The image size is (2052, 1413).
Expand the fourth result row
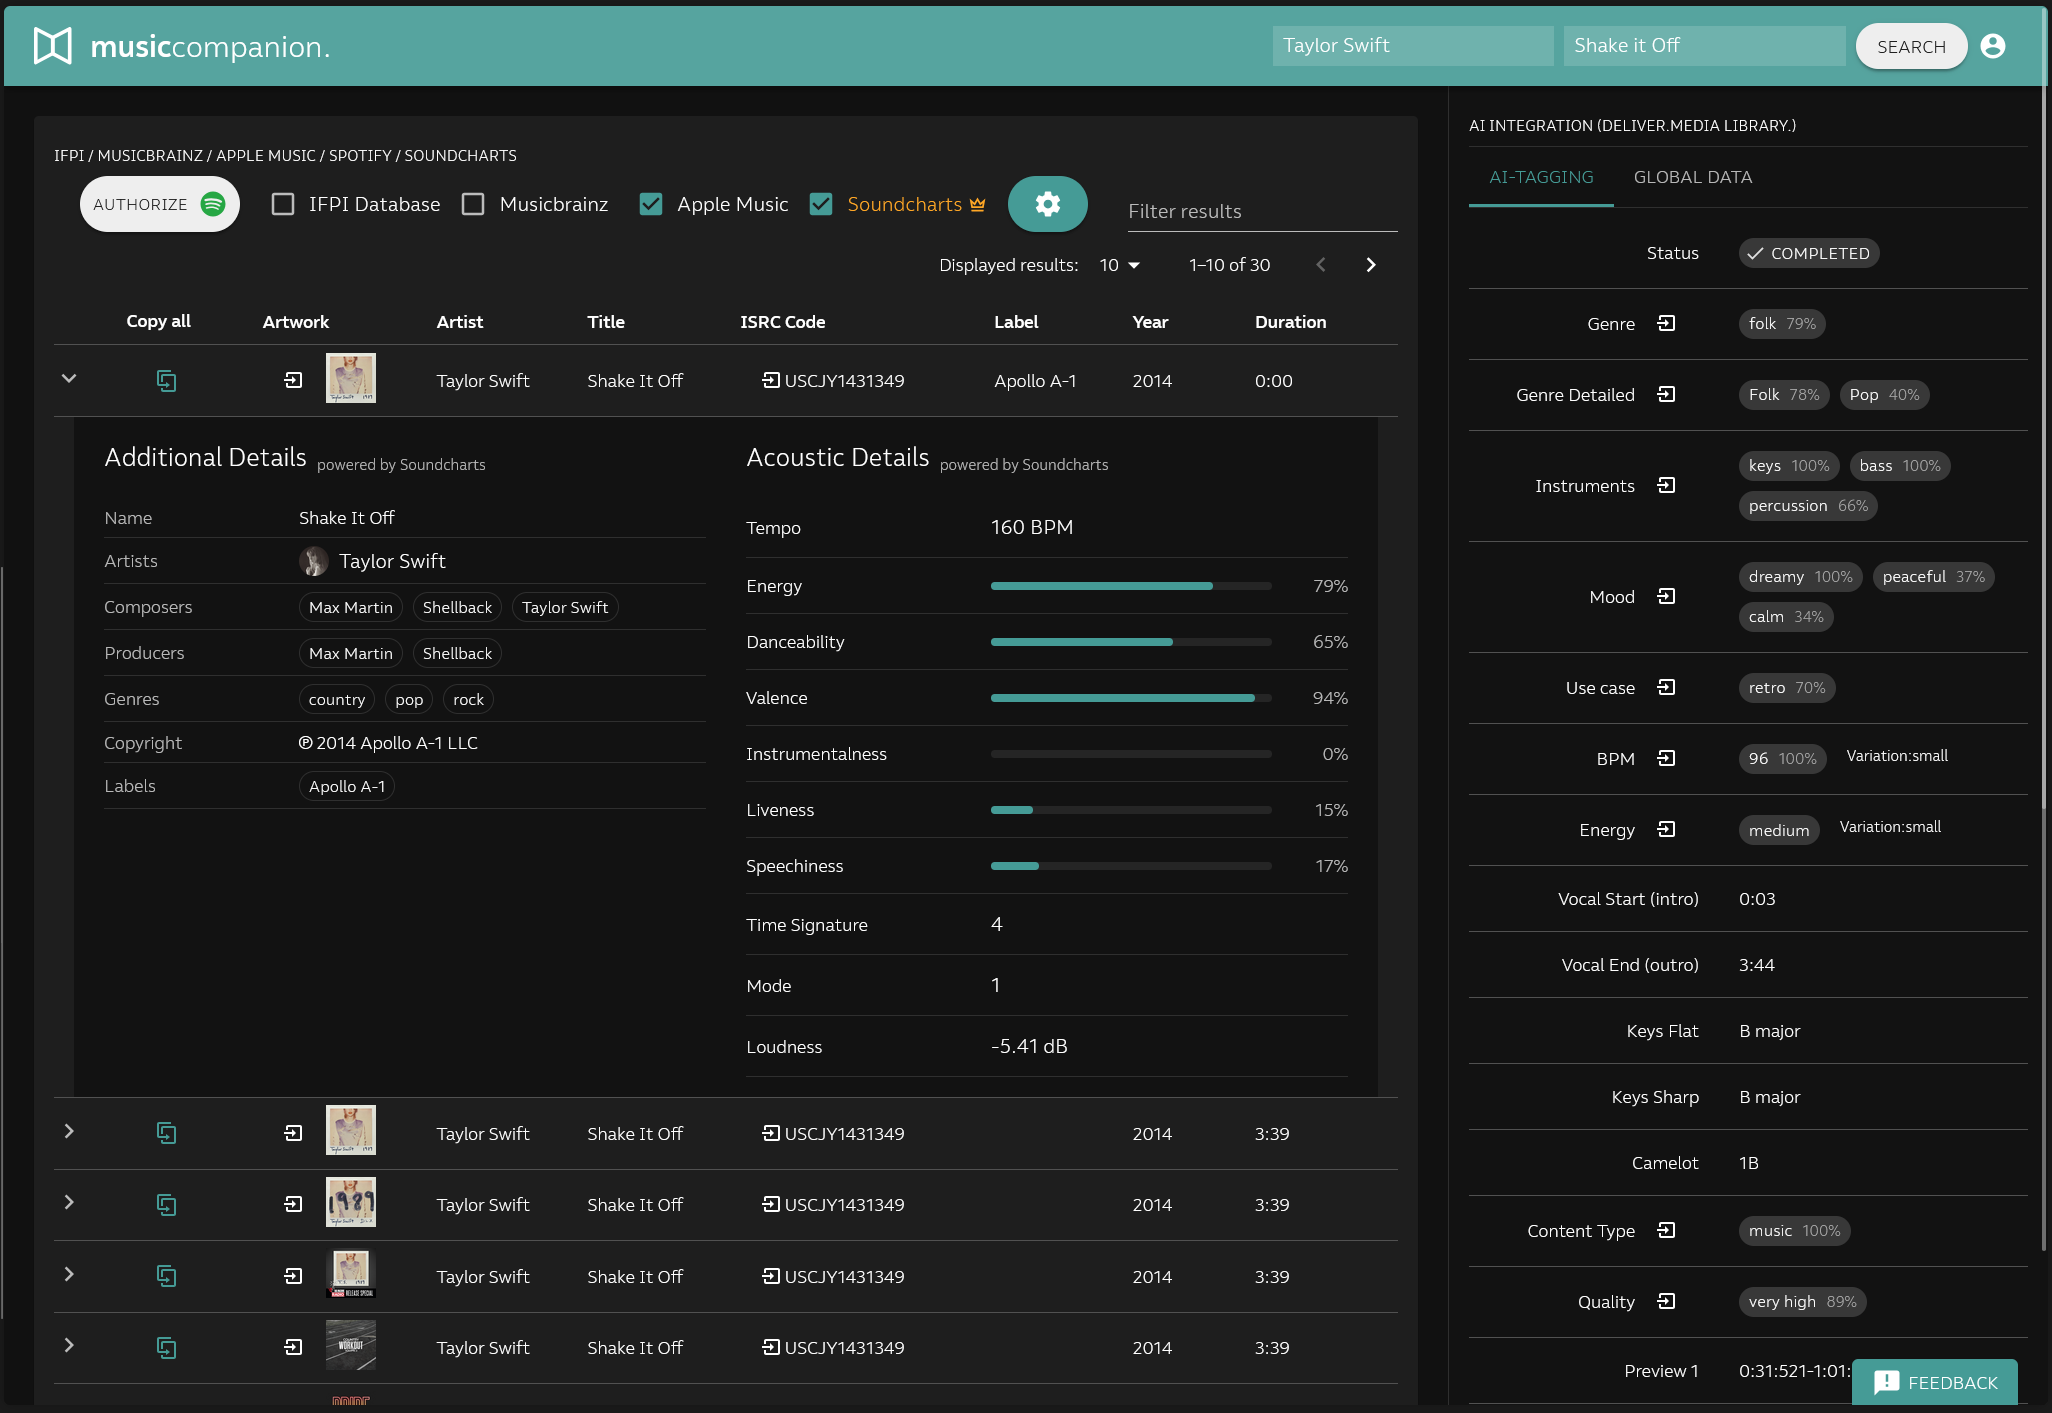click(69, 1274)
